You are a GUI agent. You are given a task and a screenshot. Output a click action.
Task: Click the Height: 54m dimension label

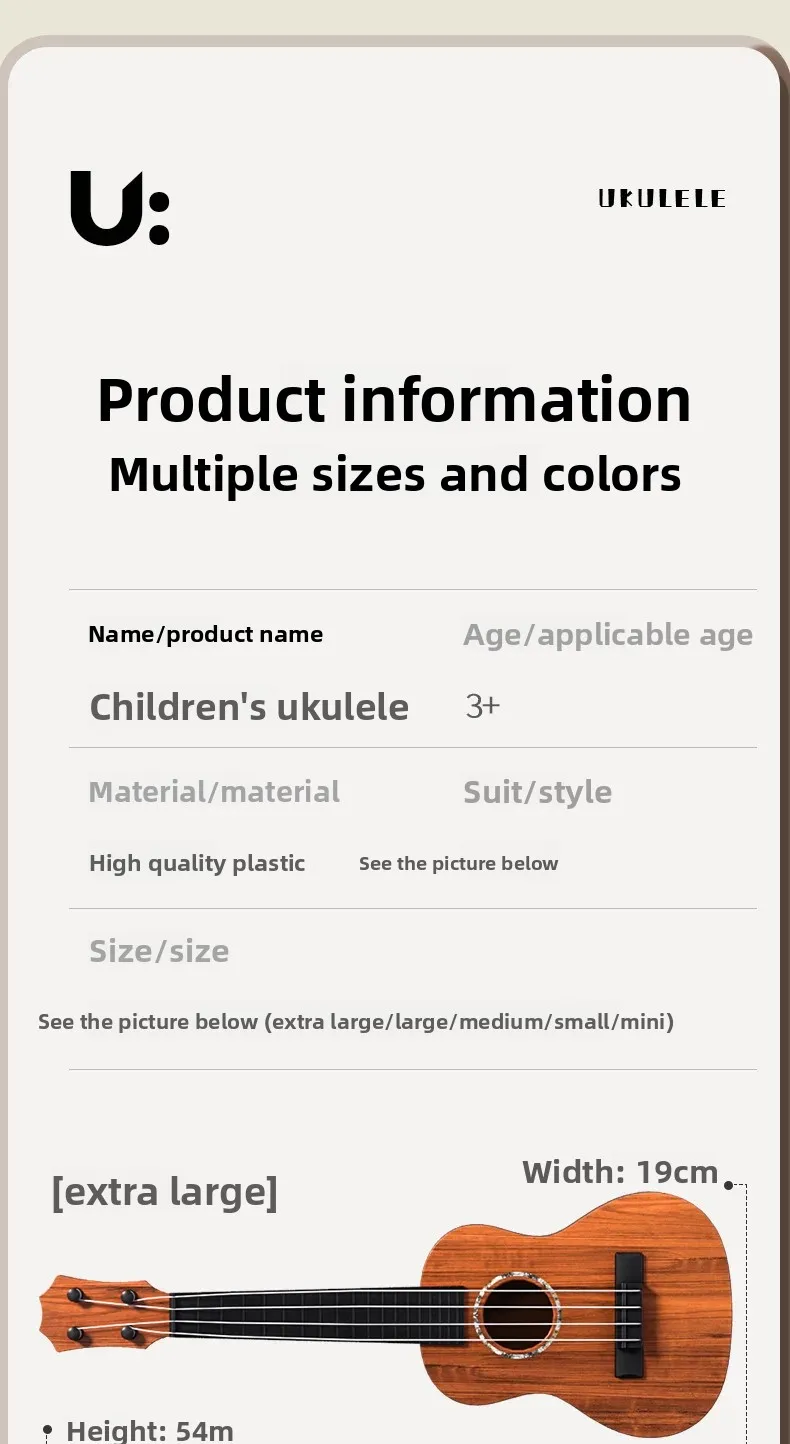coord(149,1431)
